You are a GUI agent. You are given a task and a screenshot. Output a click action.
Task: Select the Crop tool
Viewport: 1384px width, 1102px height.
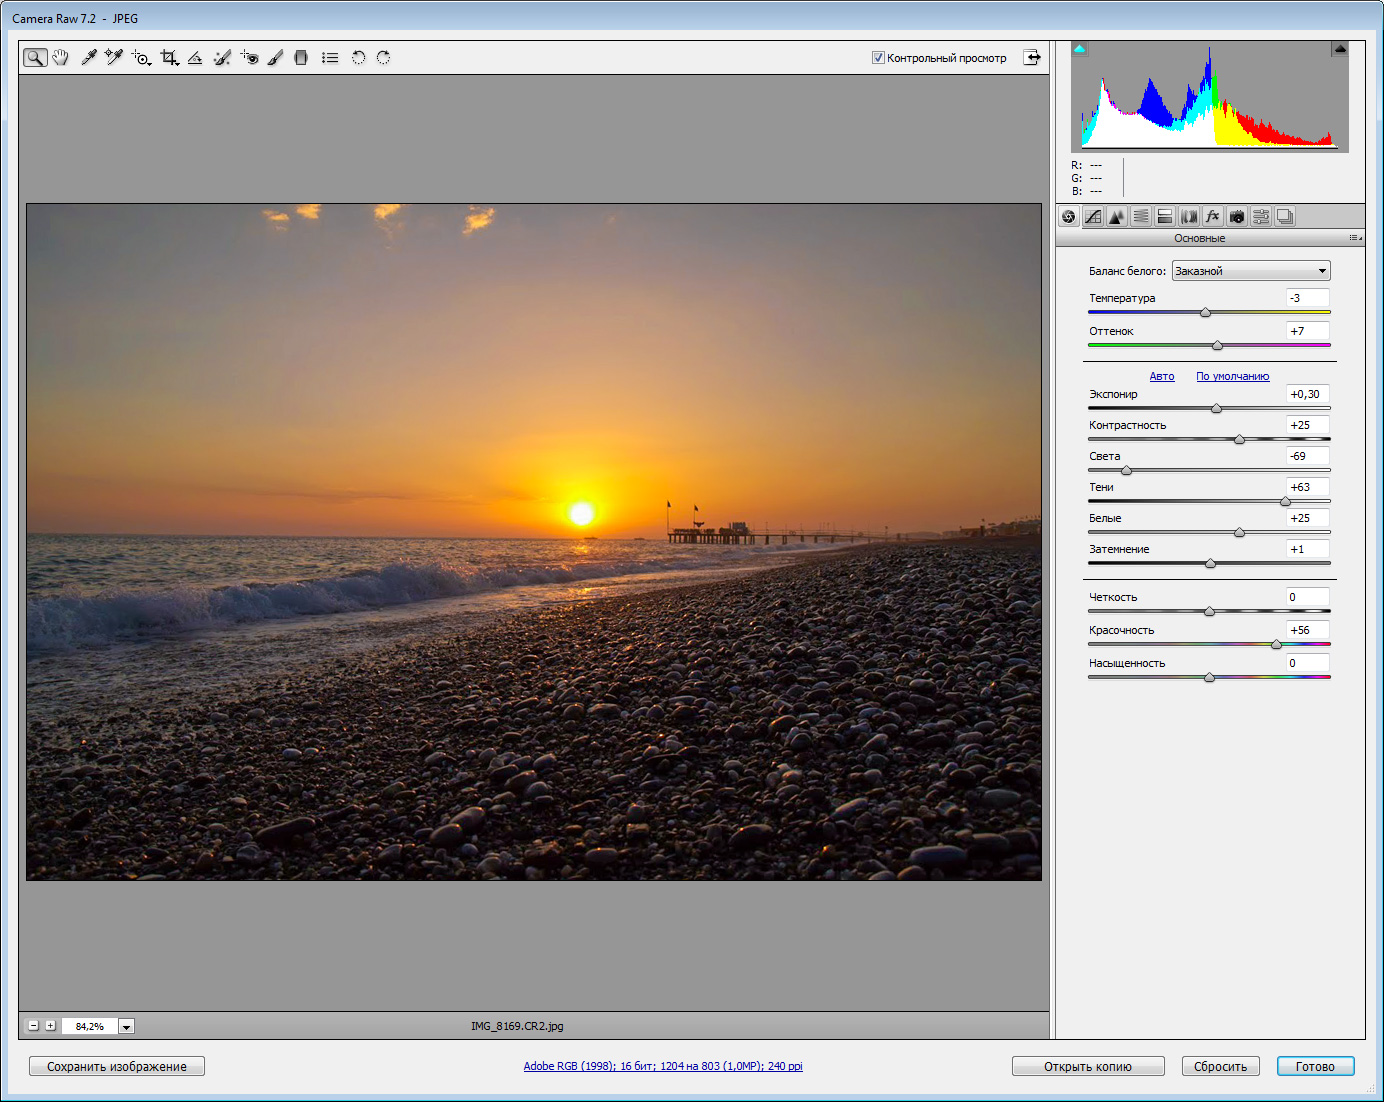pyautogui.click(x=169, y=58)
